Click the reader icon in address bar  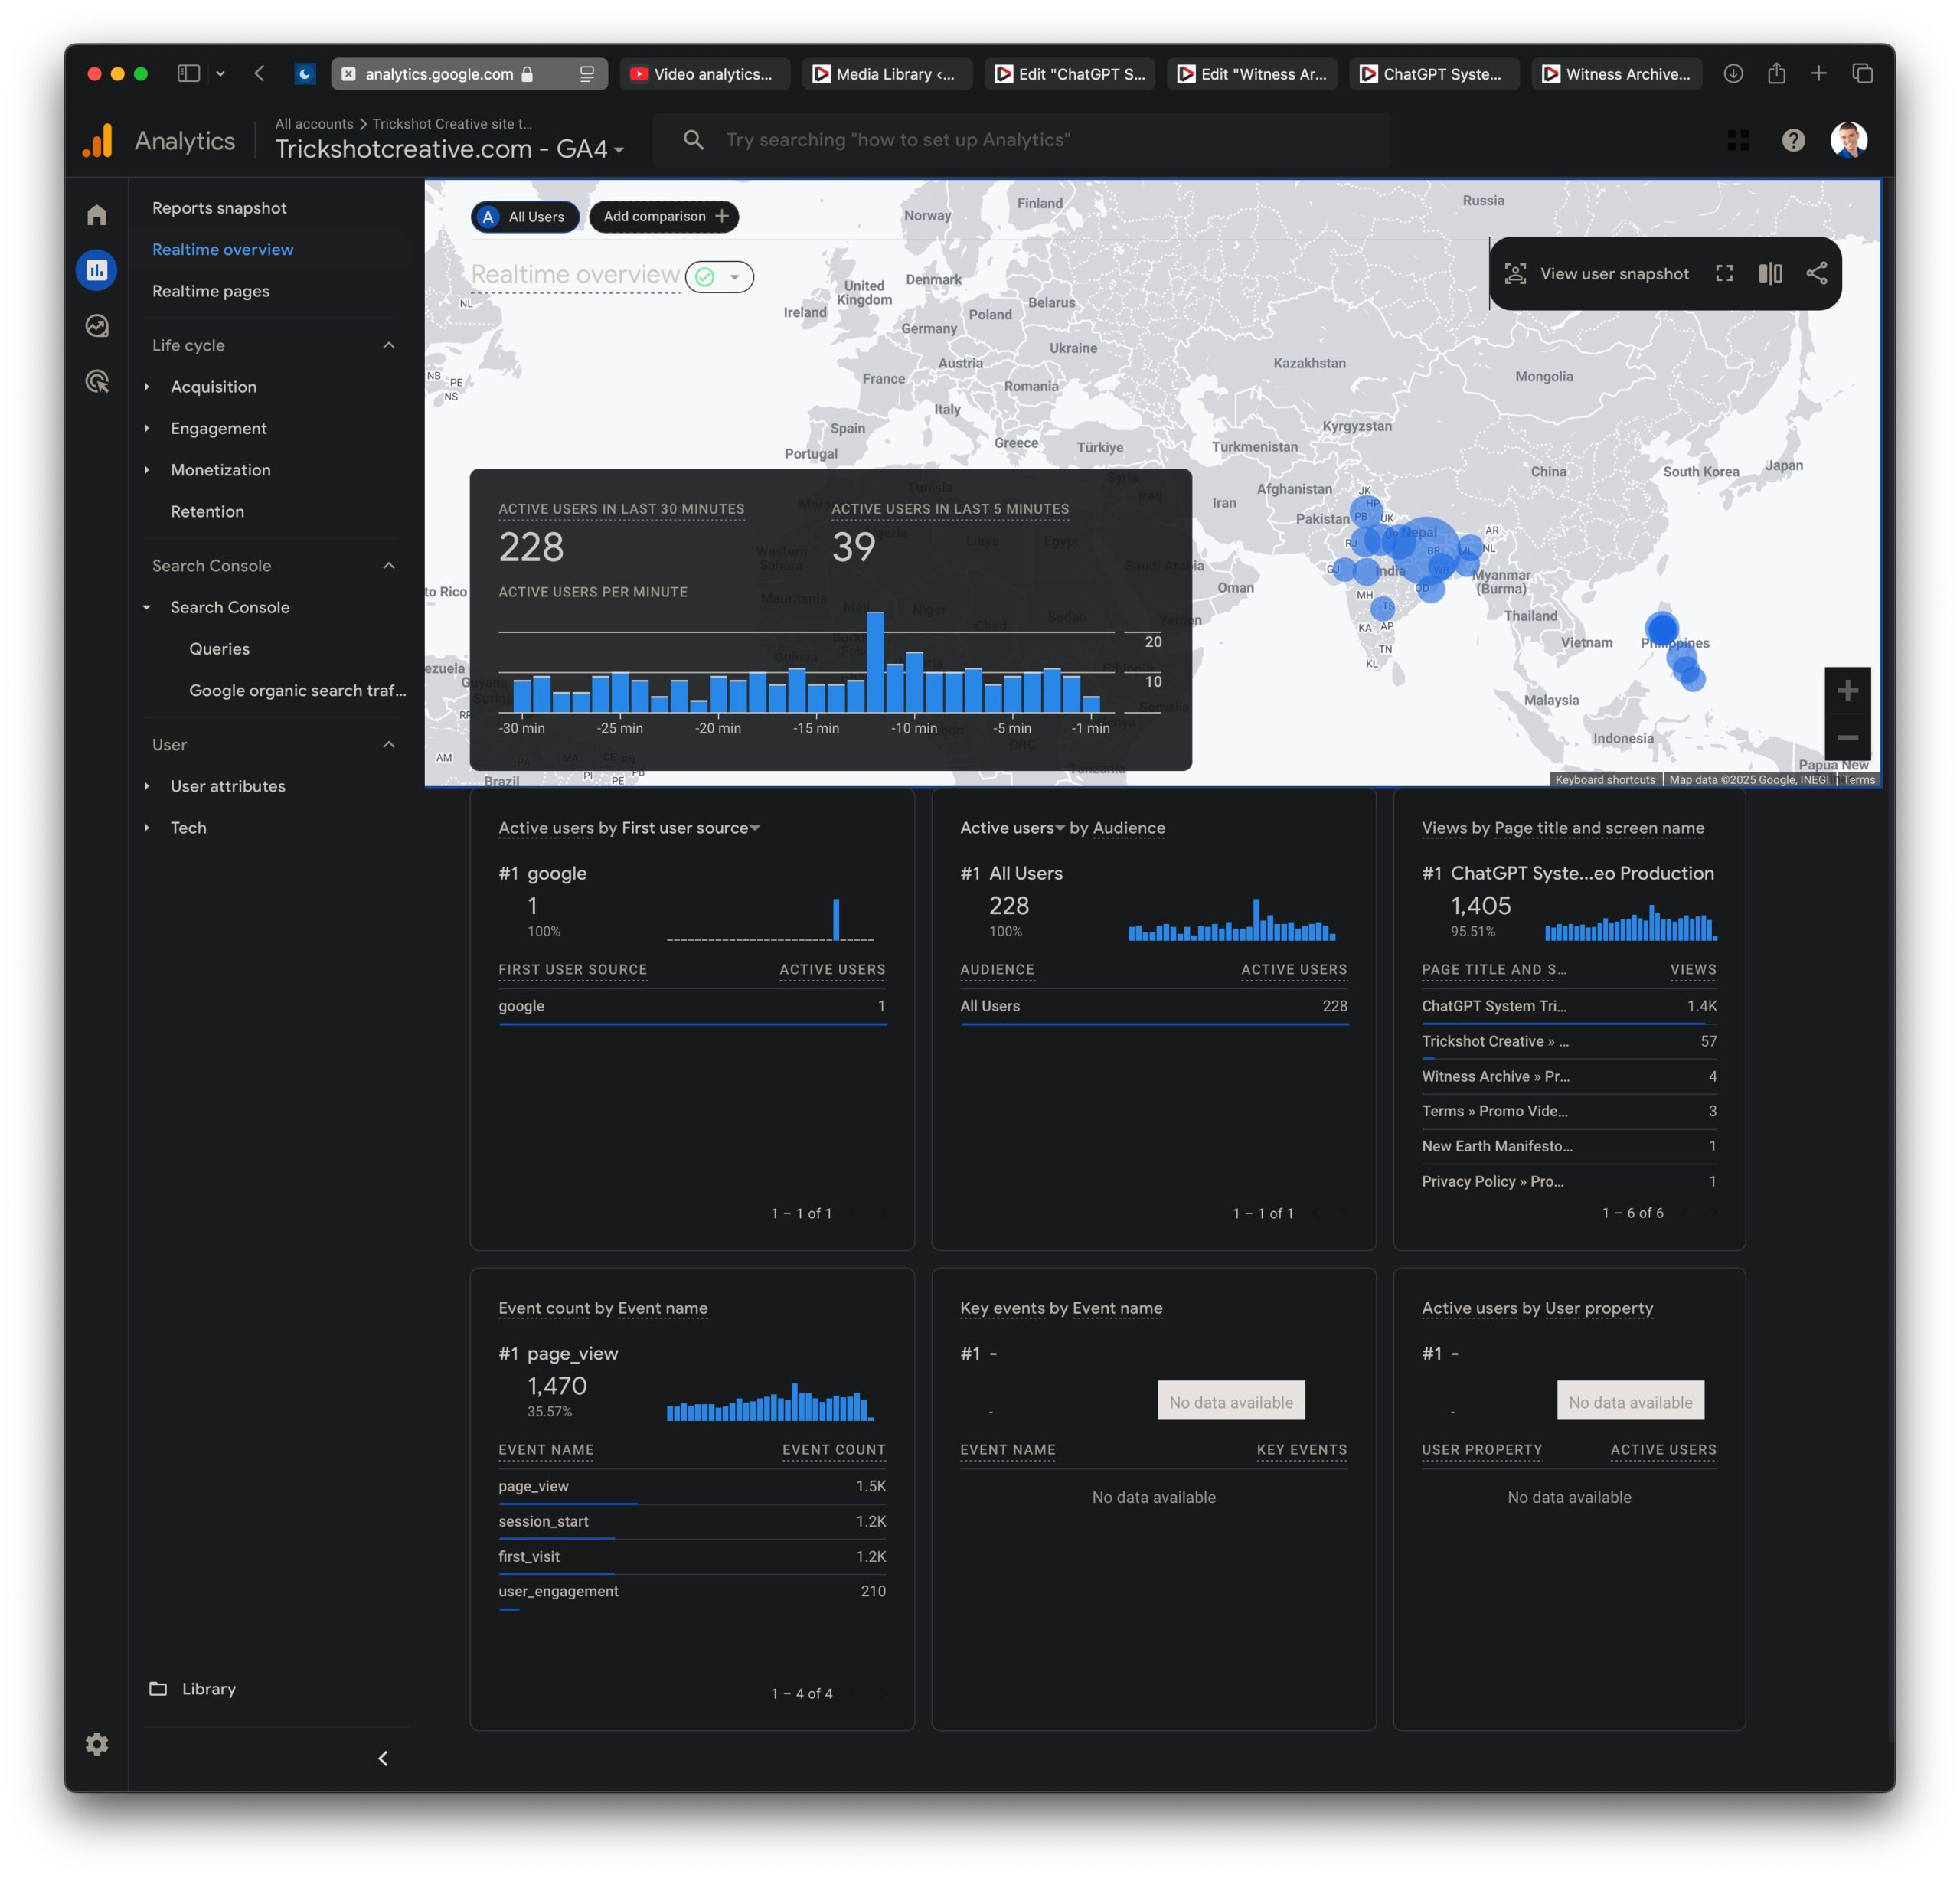(586, 73)
